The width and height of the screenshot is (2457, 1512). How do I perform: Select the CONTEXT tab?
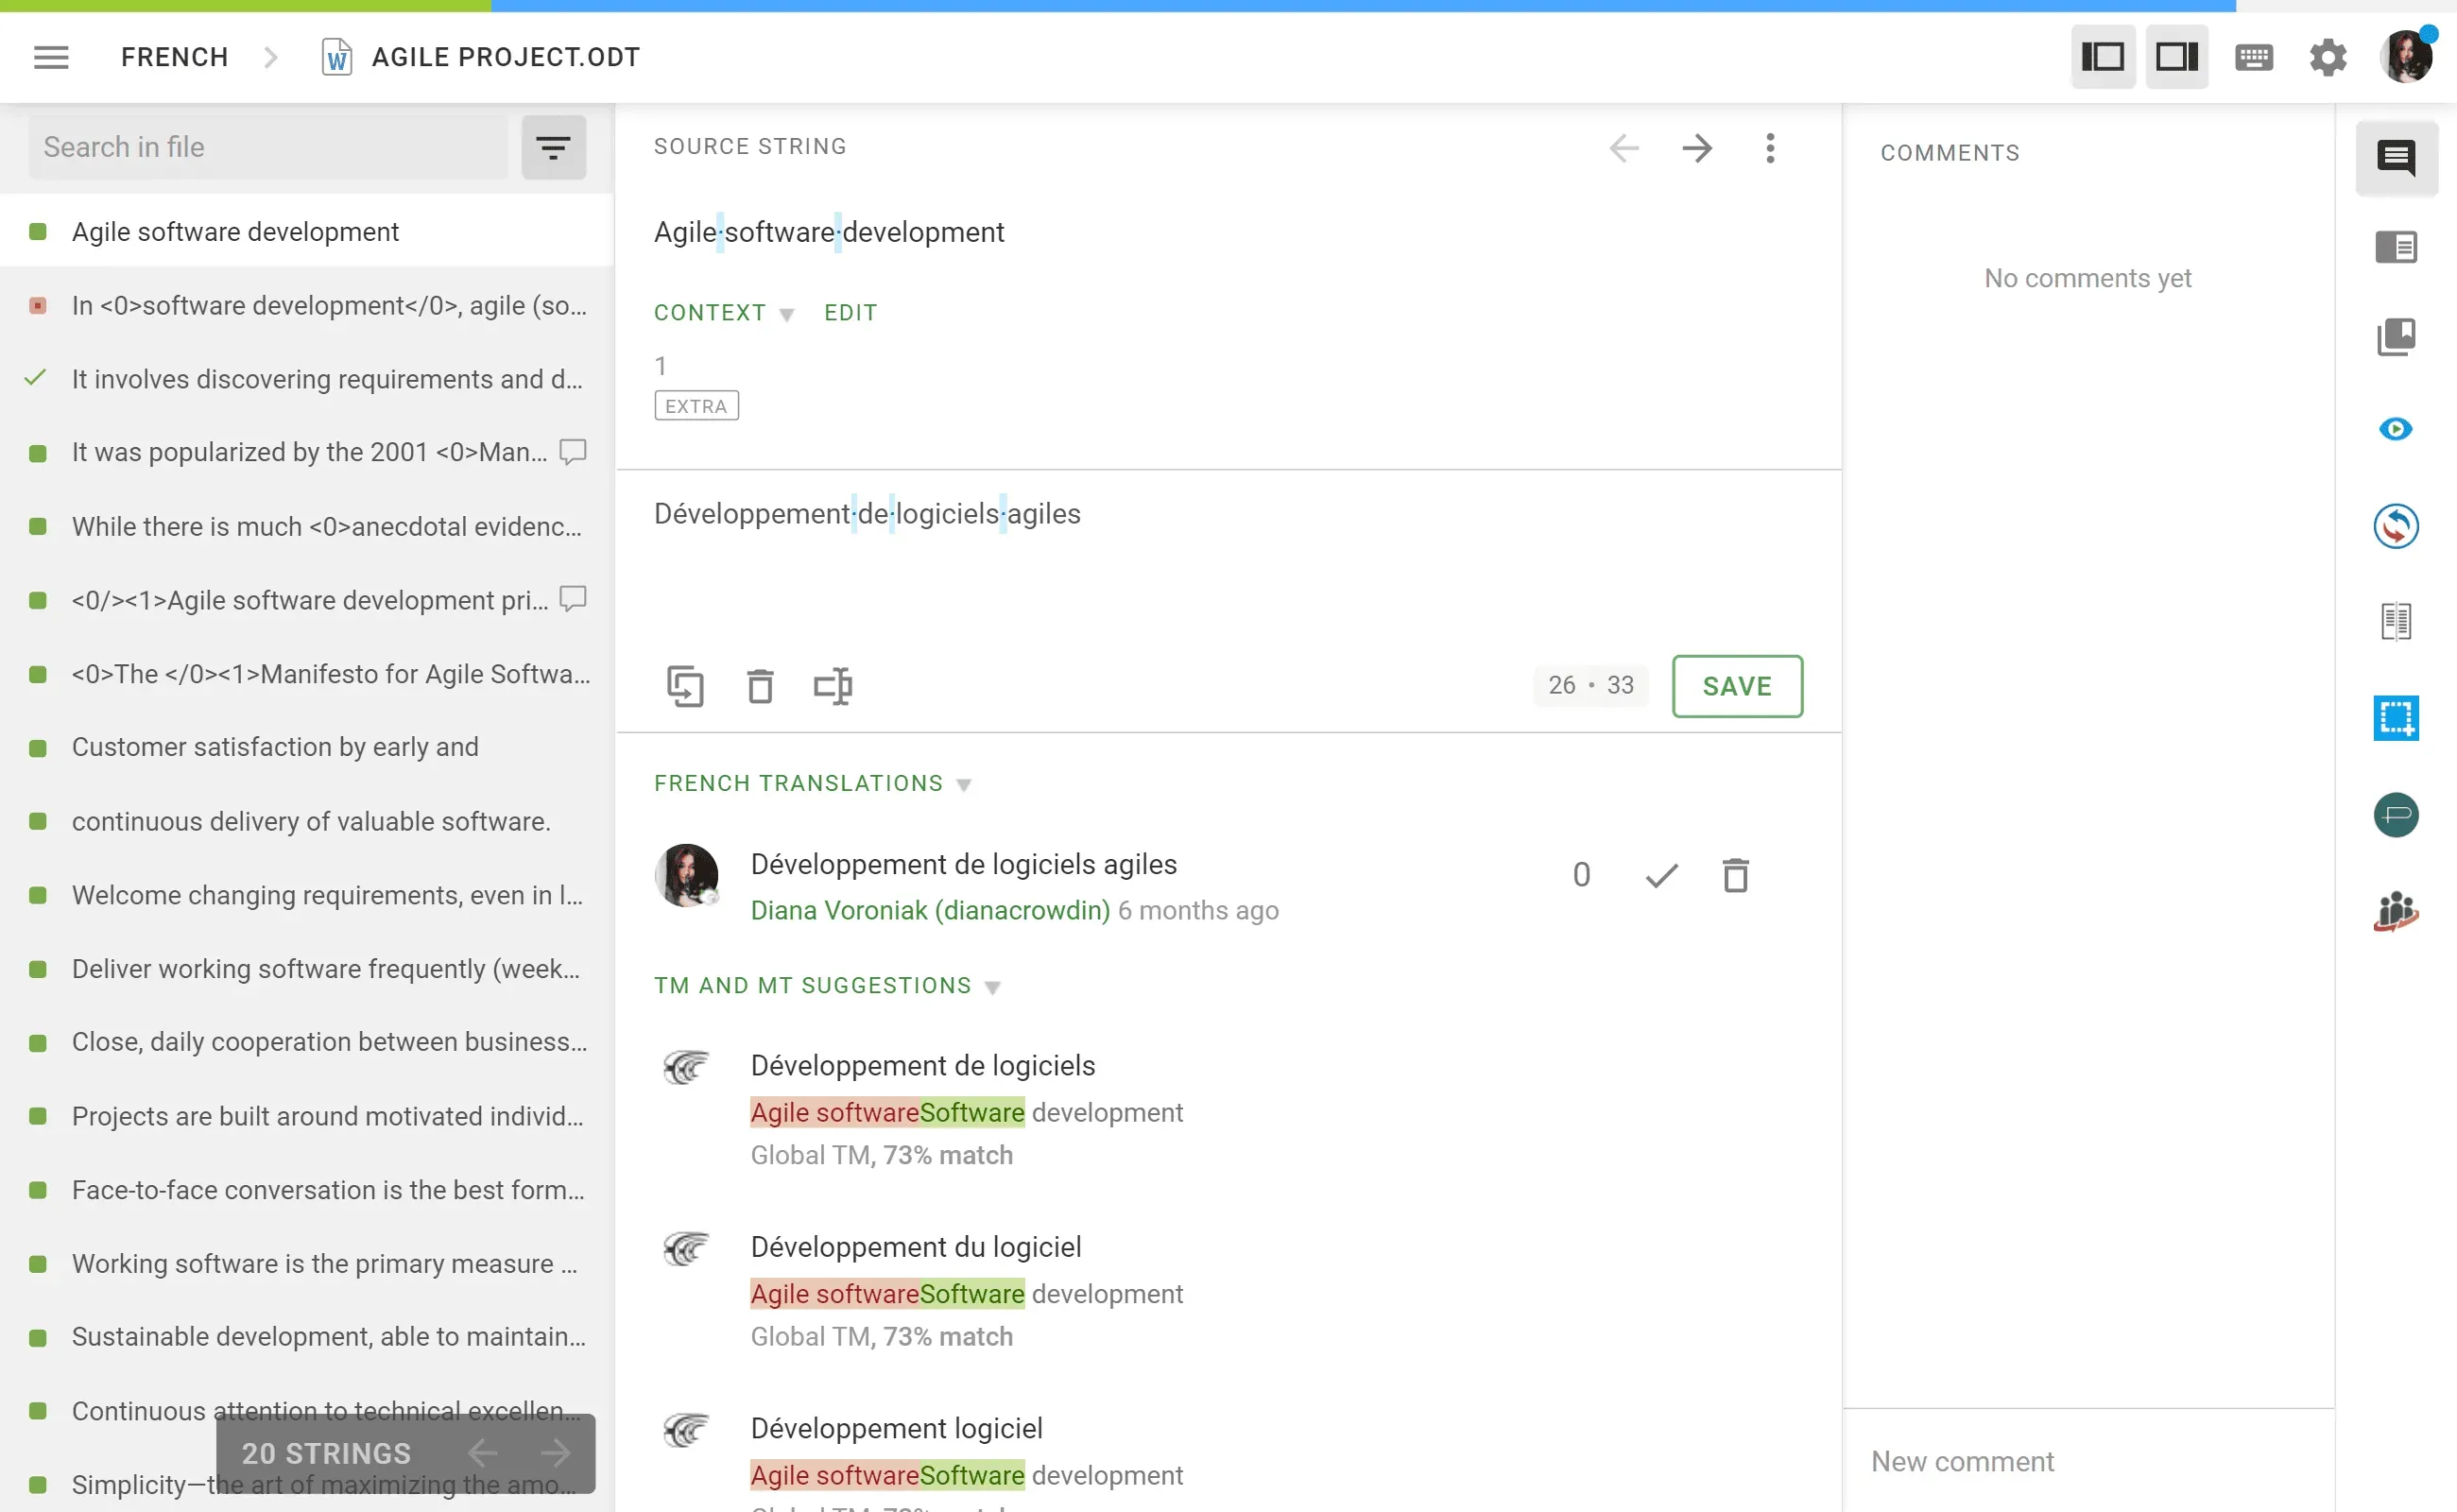pyautogui.click(x=711, y=312)
